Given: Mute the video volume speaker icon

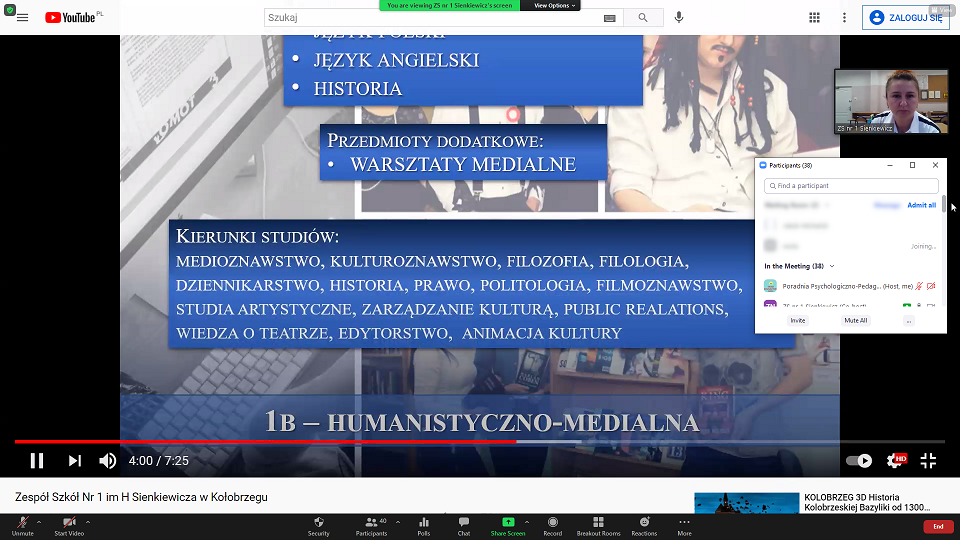Looking at the screenshot, I should tap(108, 460).
